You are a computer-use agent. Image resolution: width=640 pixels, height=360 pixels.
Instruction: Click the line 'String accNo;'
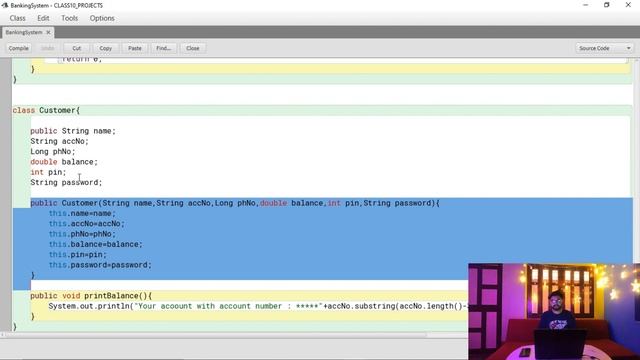(60, 141)
